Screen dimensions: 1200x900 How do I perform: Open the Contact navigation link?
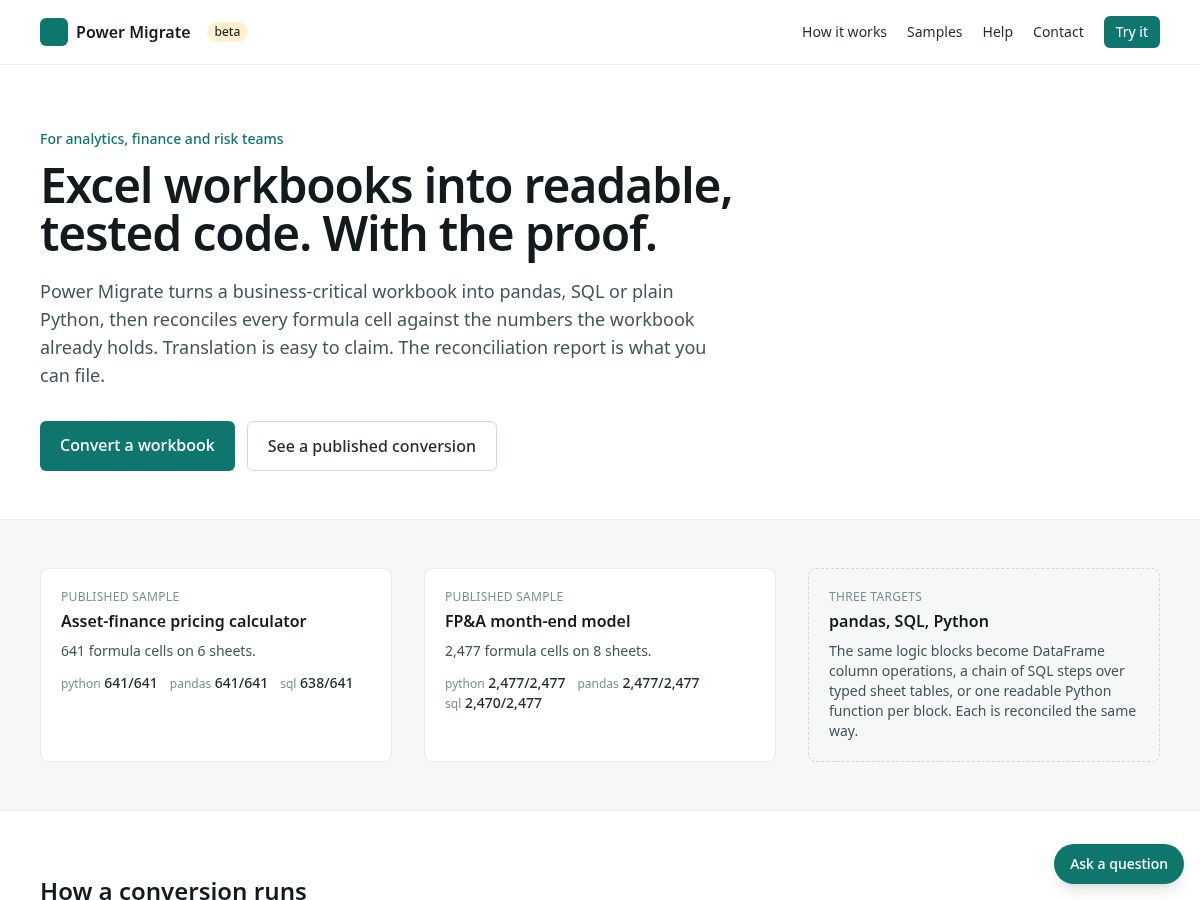point(1058,32)
